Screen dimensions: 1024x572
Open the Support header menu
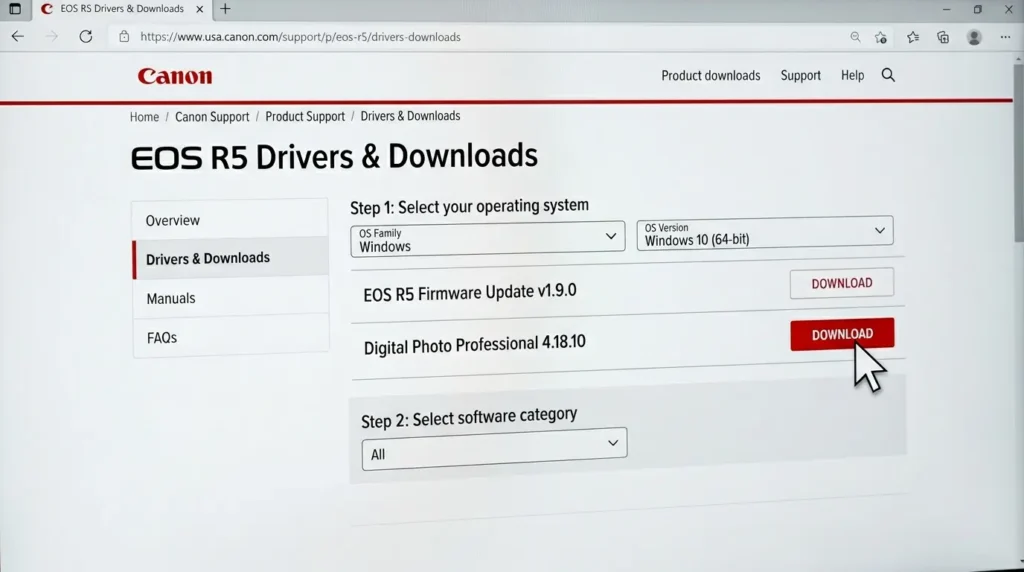(x=801, y=76)
